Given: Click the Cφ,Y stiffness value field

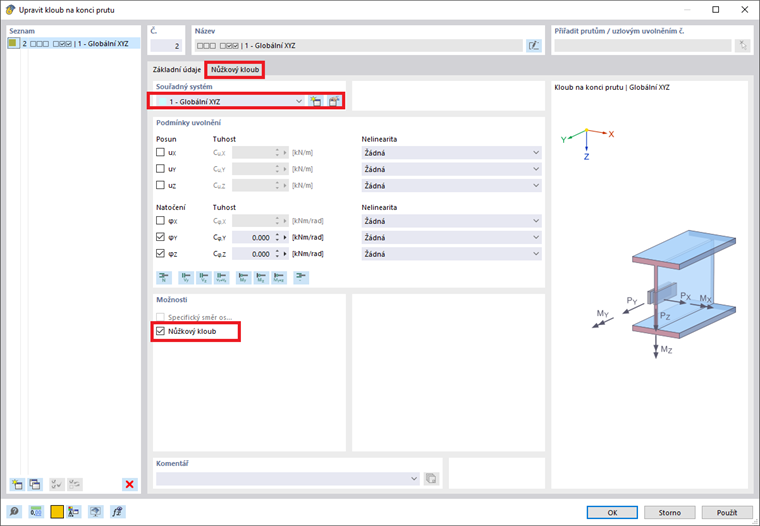Looking at the screenshot, I should coord(252,238).
